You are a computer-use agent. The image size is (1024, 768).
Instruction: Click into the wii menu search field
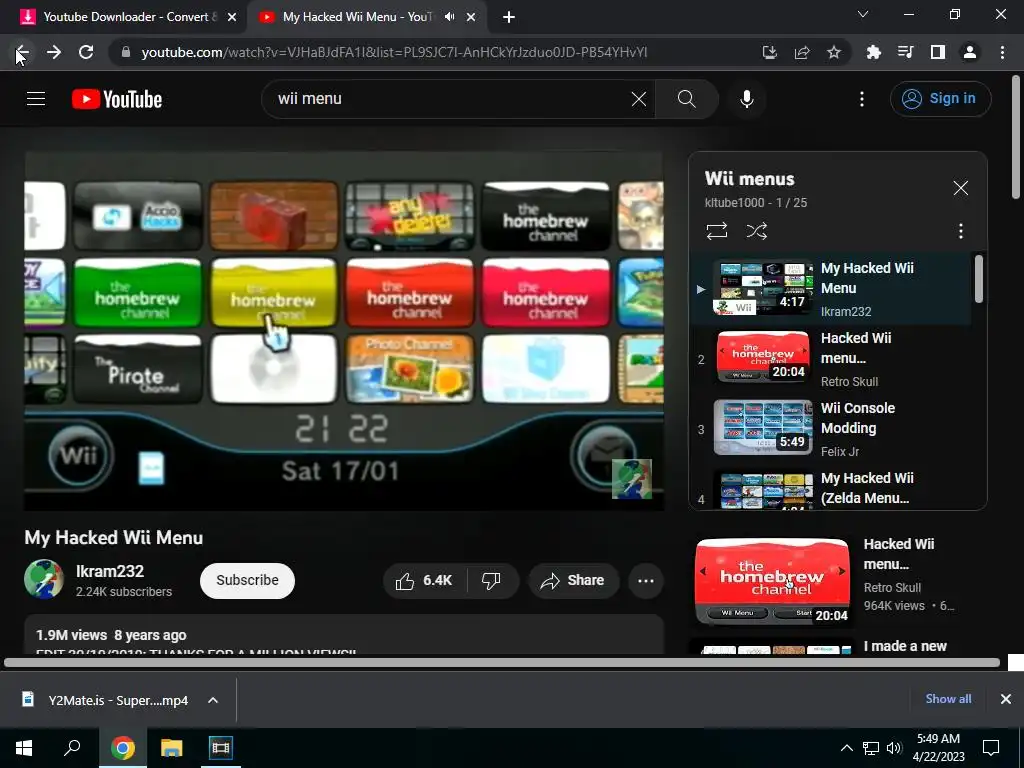click(x=451, y=99)
